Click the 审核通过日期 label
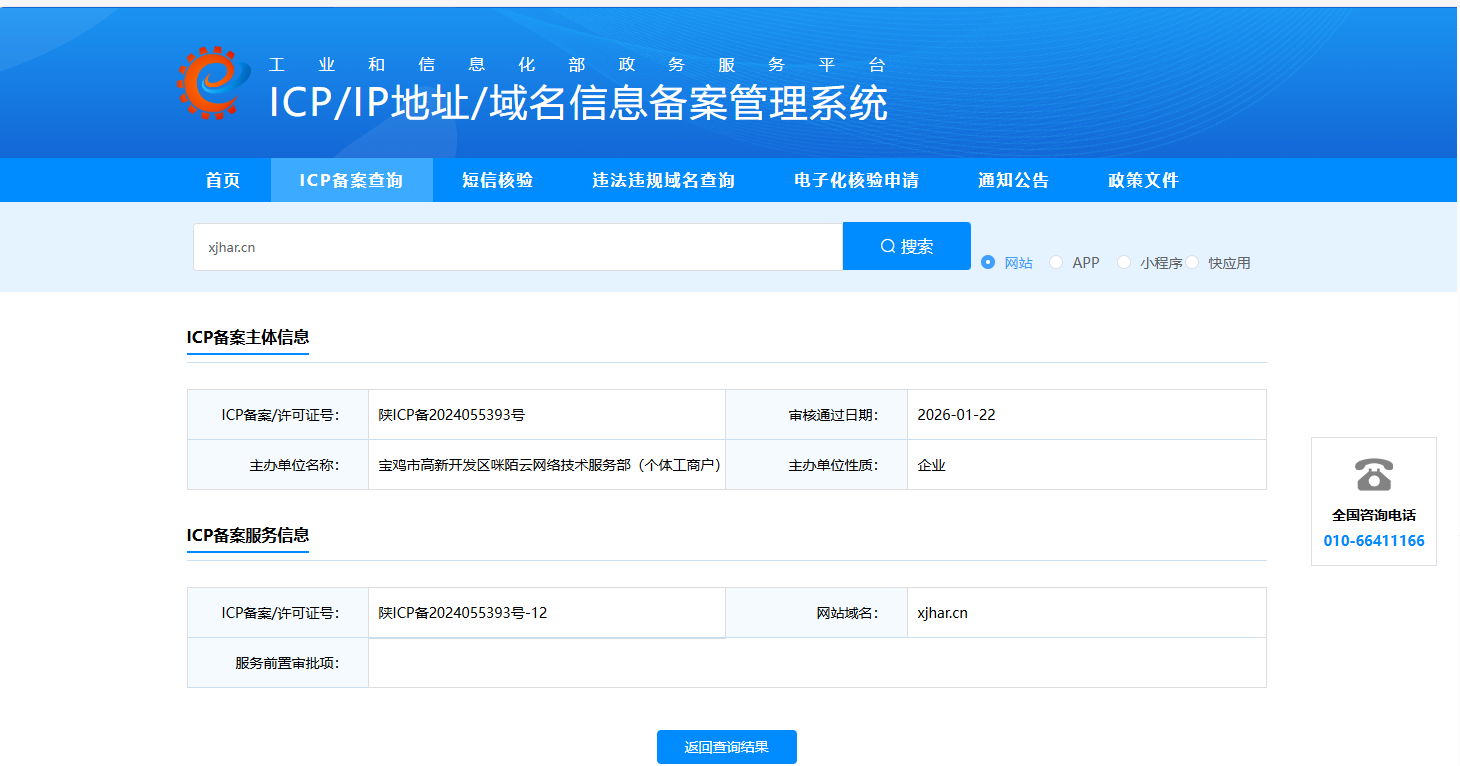The height and width of the screenshot is (766, 1460). click(x=833, y=415)
